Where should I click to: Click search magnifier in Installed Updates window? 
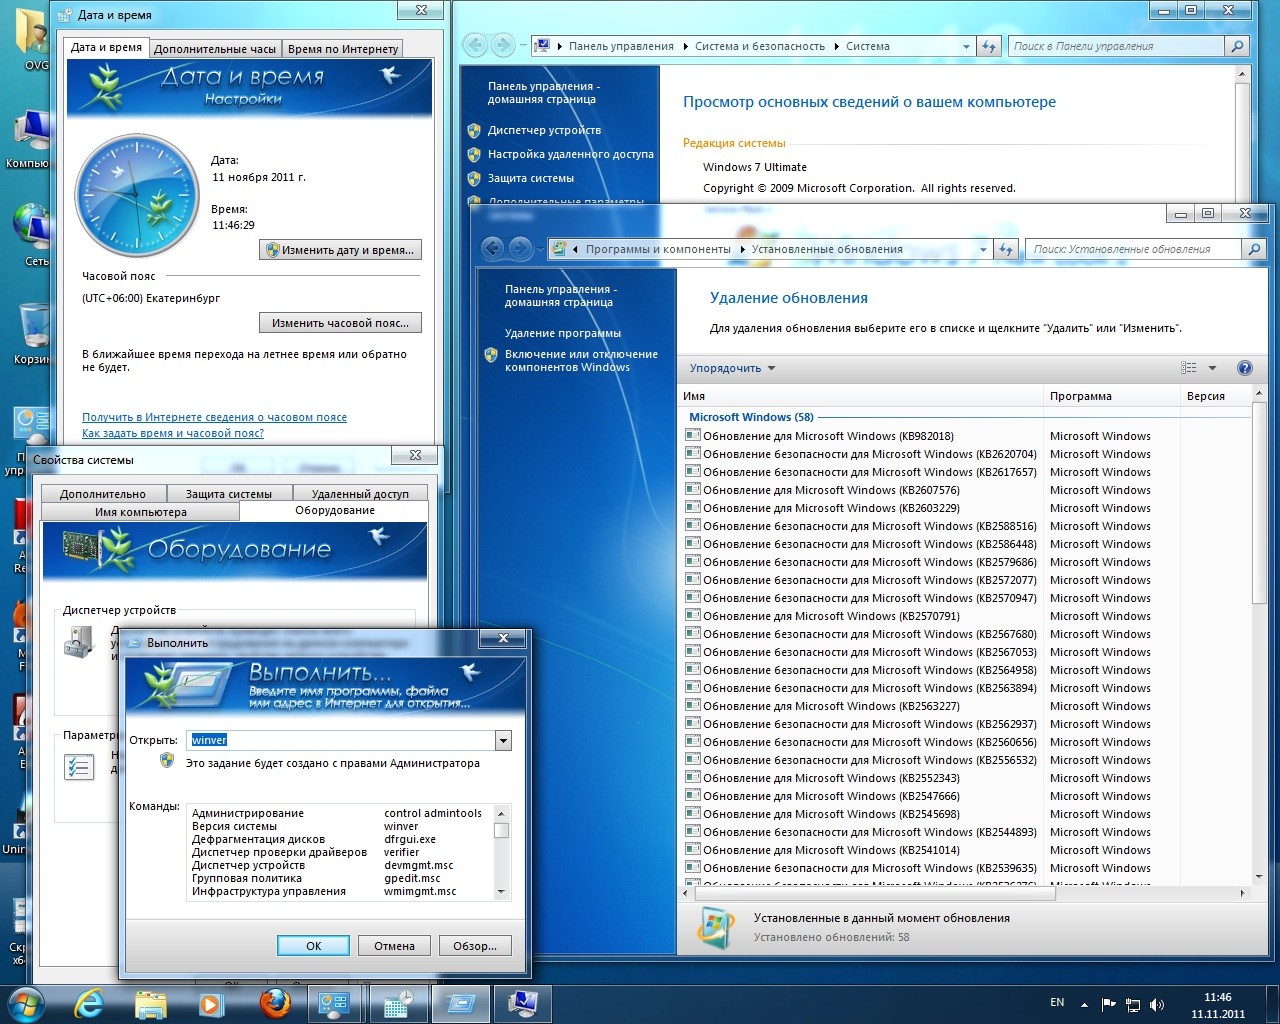(x=1254, y=249)
